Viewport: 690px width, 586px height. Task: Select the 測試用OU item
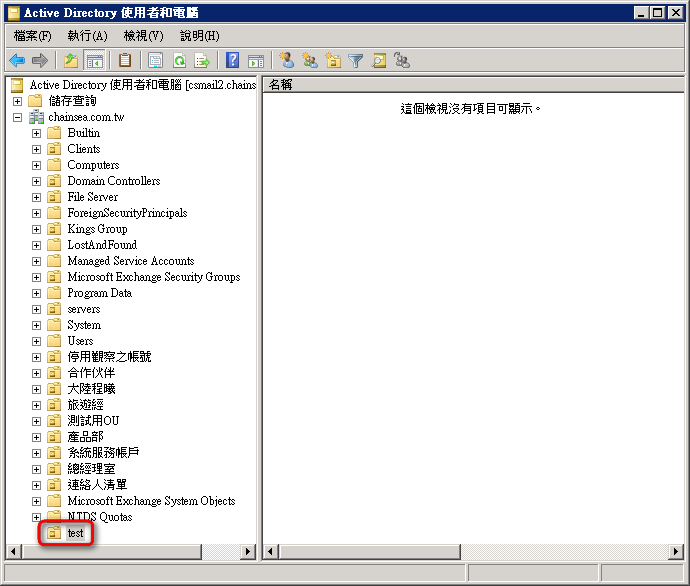point(93,421)
